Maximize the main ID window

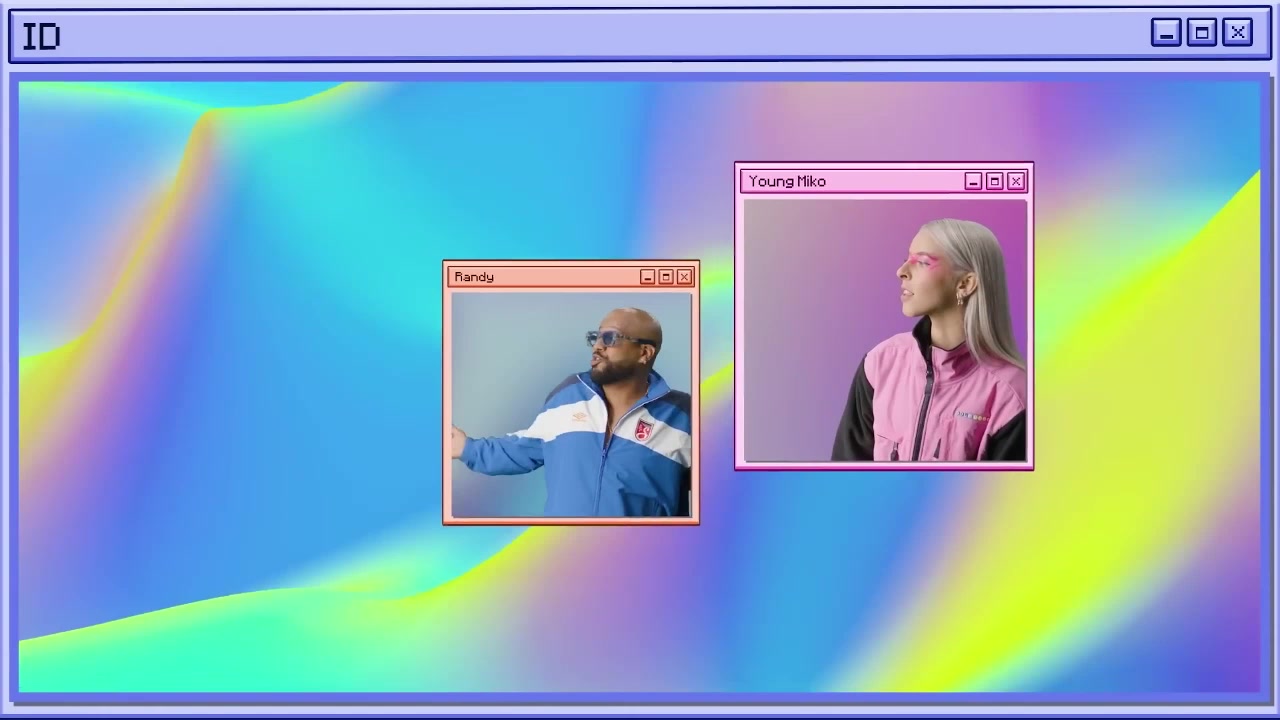(1202, 33)
